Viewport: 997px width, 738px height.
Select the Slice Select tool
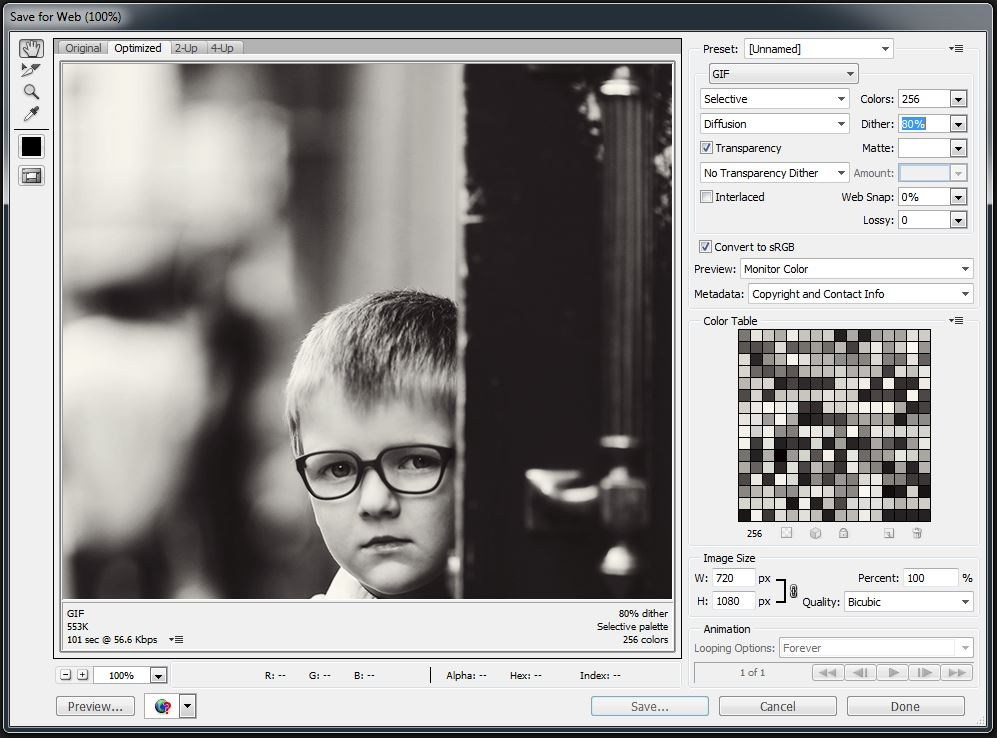31,70
